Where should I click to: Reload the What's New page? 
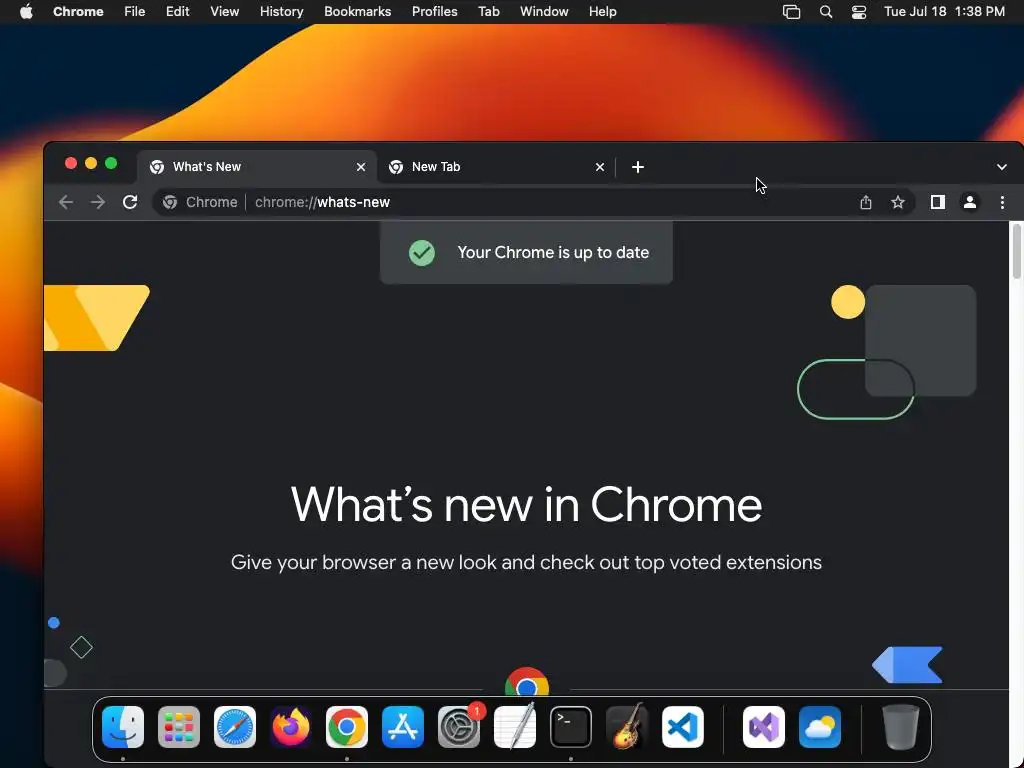[x=130, y=202]
